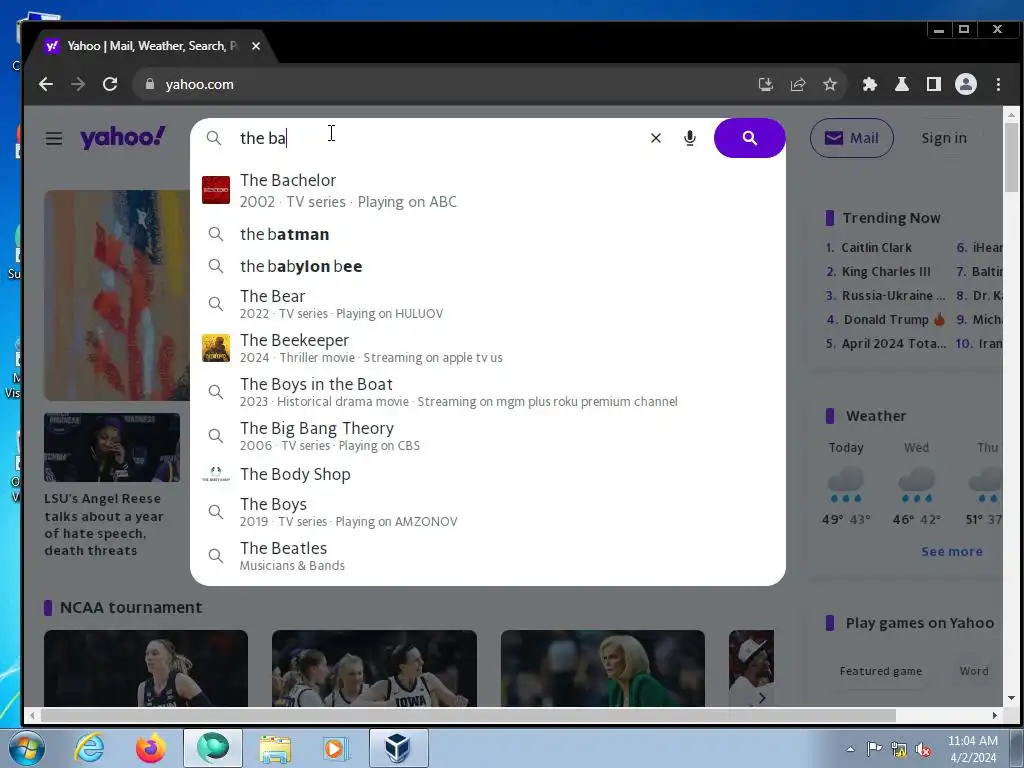The height and width of the screenshot is (768, 1024).
Task: Launch Internet Explorer from taskbar
Action: [89, 748]
